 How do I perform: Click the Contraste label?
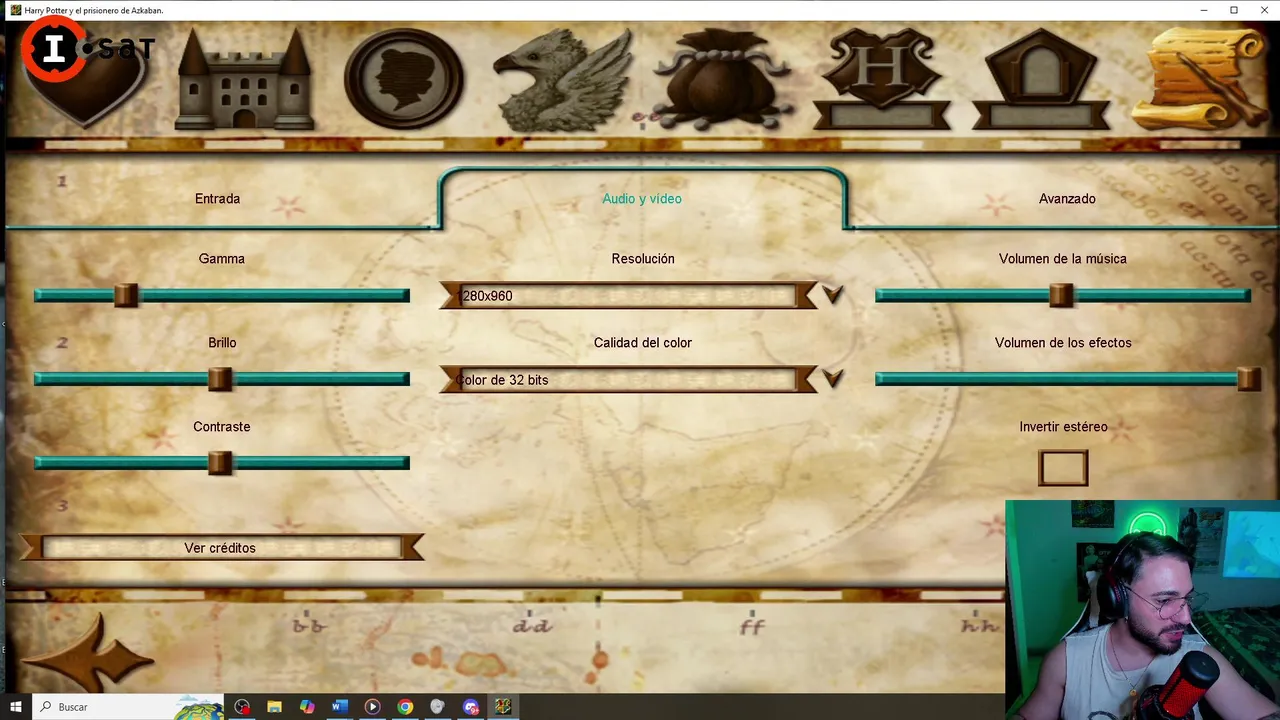[221, 427]
